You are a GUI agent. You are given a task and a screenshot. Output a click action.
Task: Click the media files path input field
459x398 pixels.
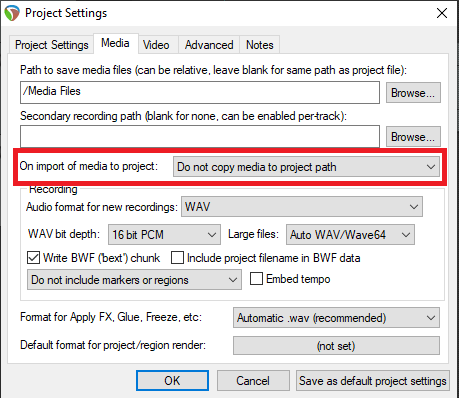pyautogui.click(x=200, y=92)
